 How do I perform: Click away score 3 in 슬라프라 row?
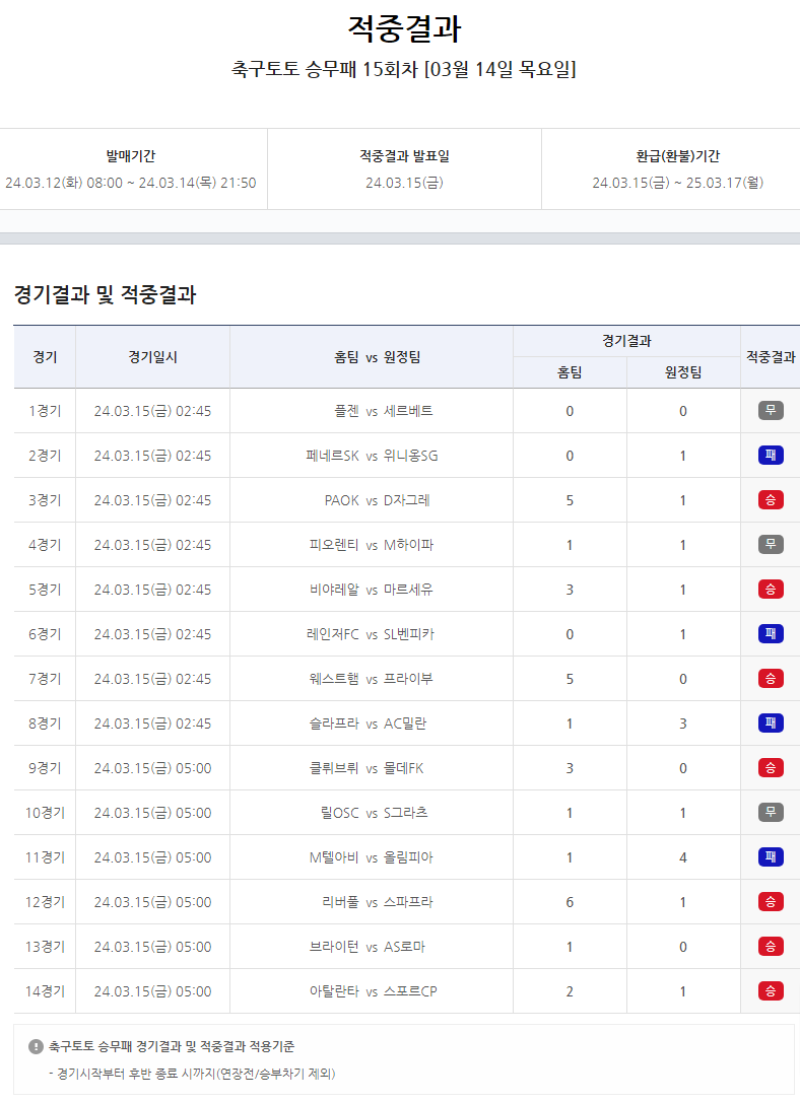tap(683, 723)
